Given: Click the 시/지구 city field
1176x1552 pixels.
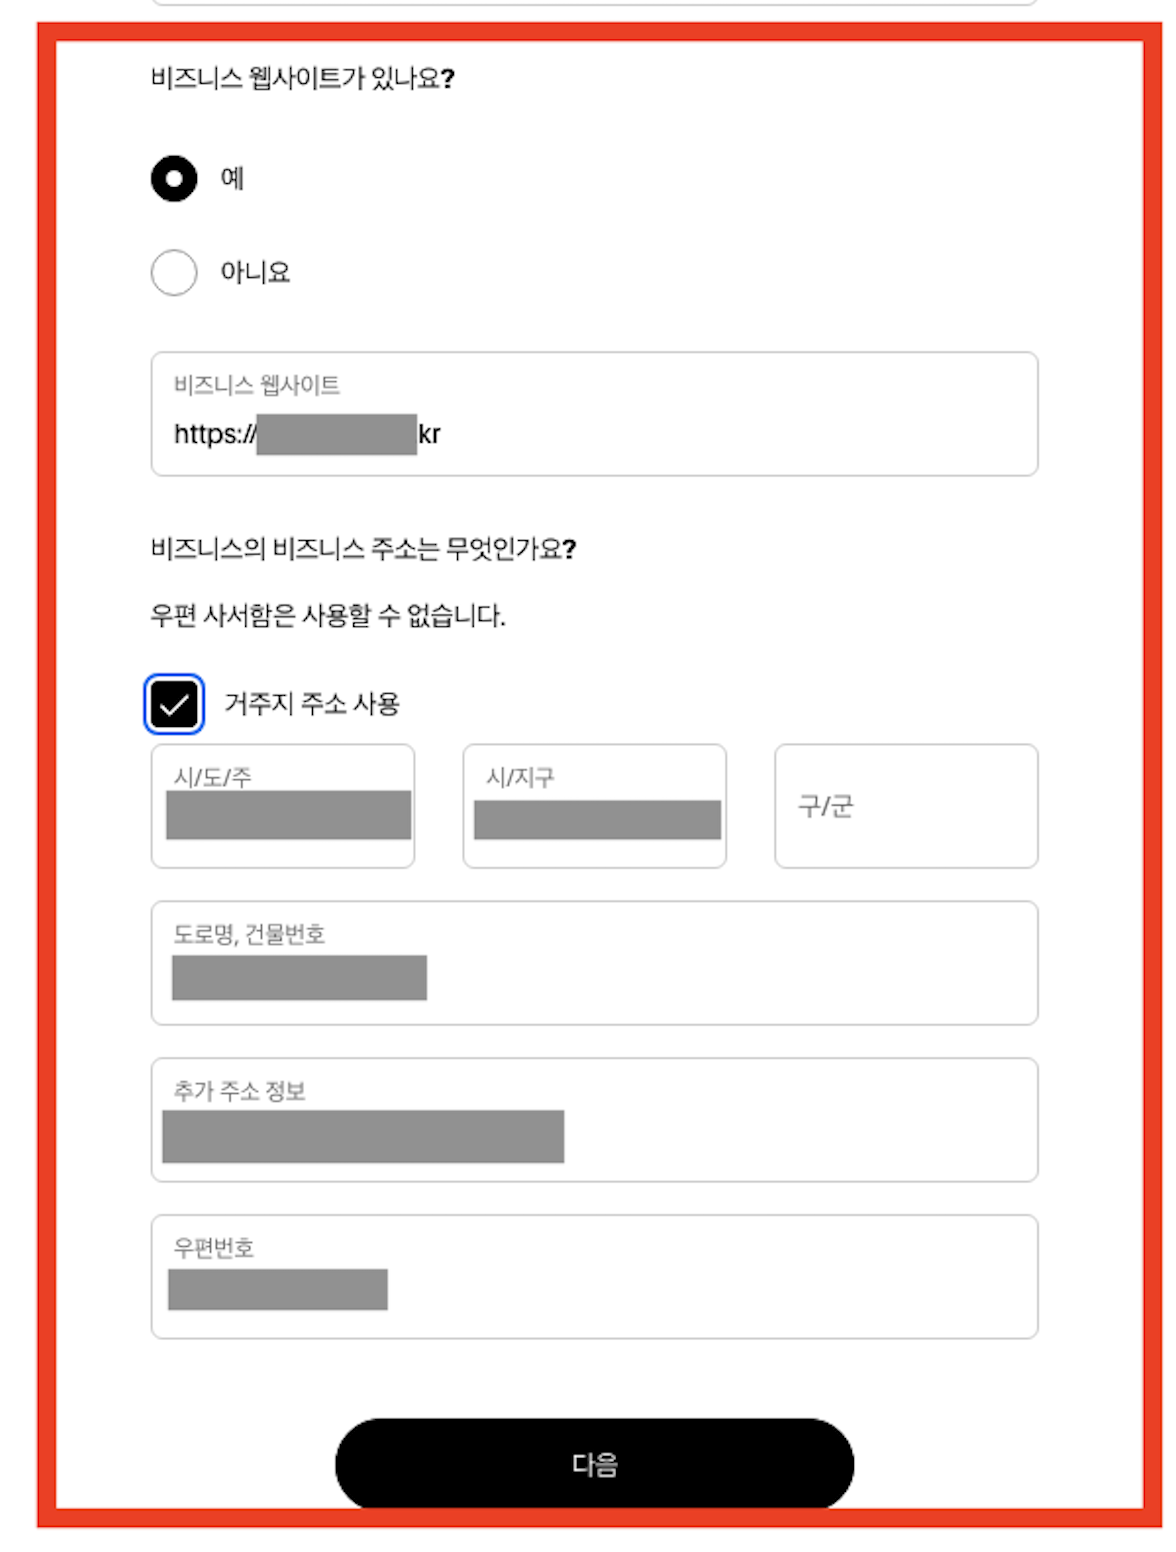Looking at the screenshot, I should tap(595, 805).
